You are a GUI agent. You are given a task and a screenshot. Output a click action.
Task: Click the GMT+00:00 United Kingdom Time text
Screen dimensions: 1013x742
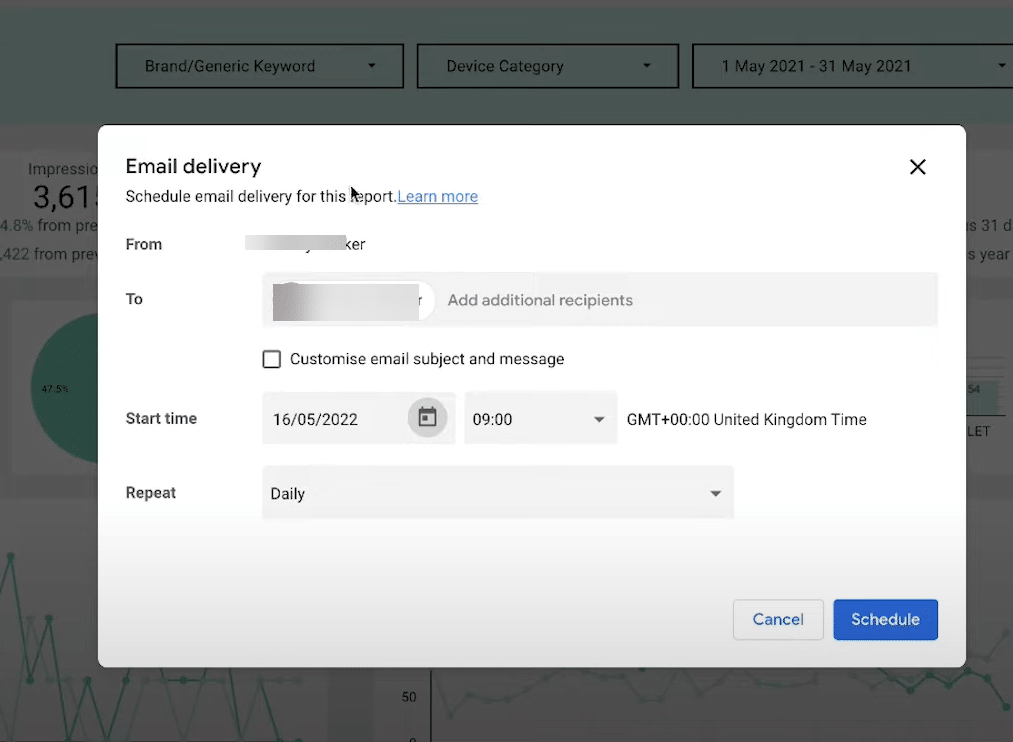click(x=746, y=419)
